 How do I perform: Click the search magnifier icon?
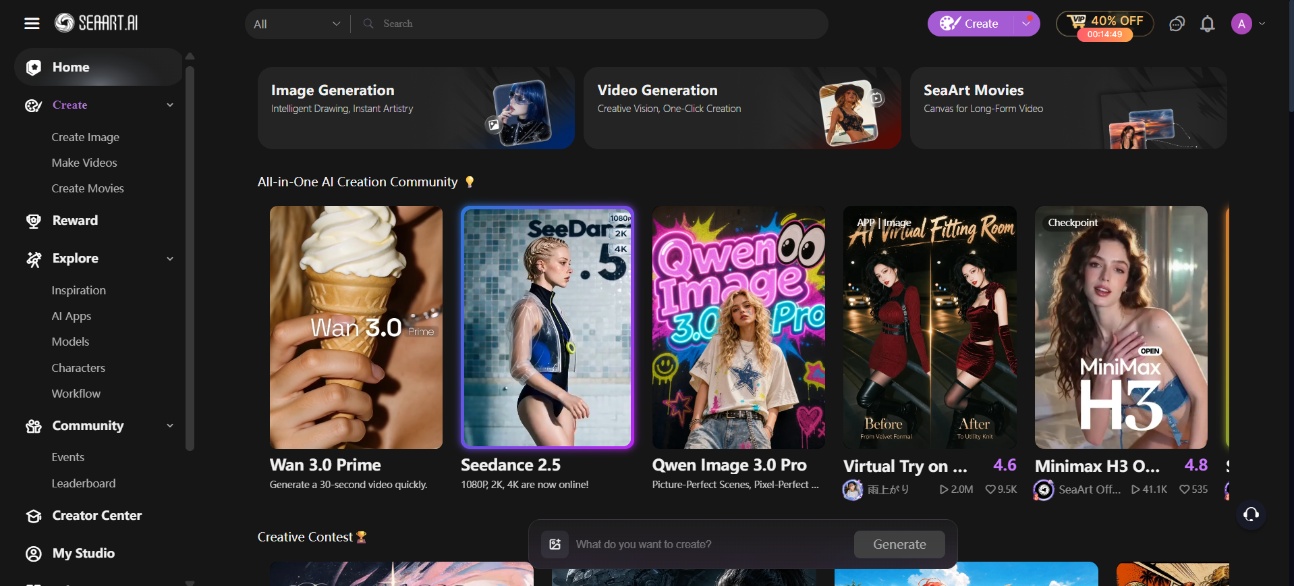368,23
